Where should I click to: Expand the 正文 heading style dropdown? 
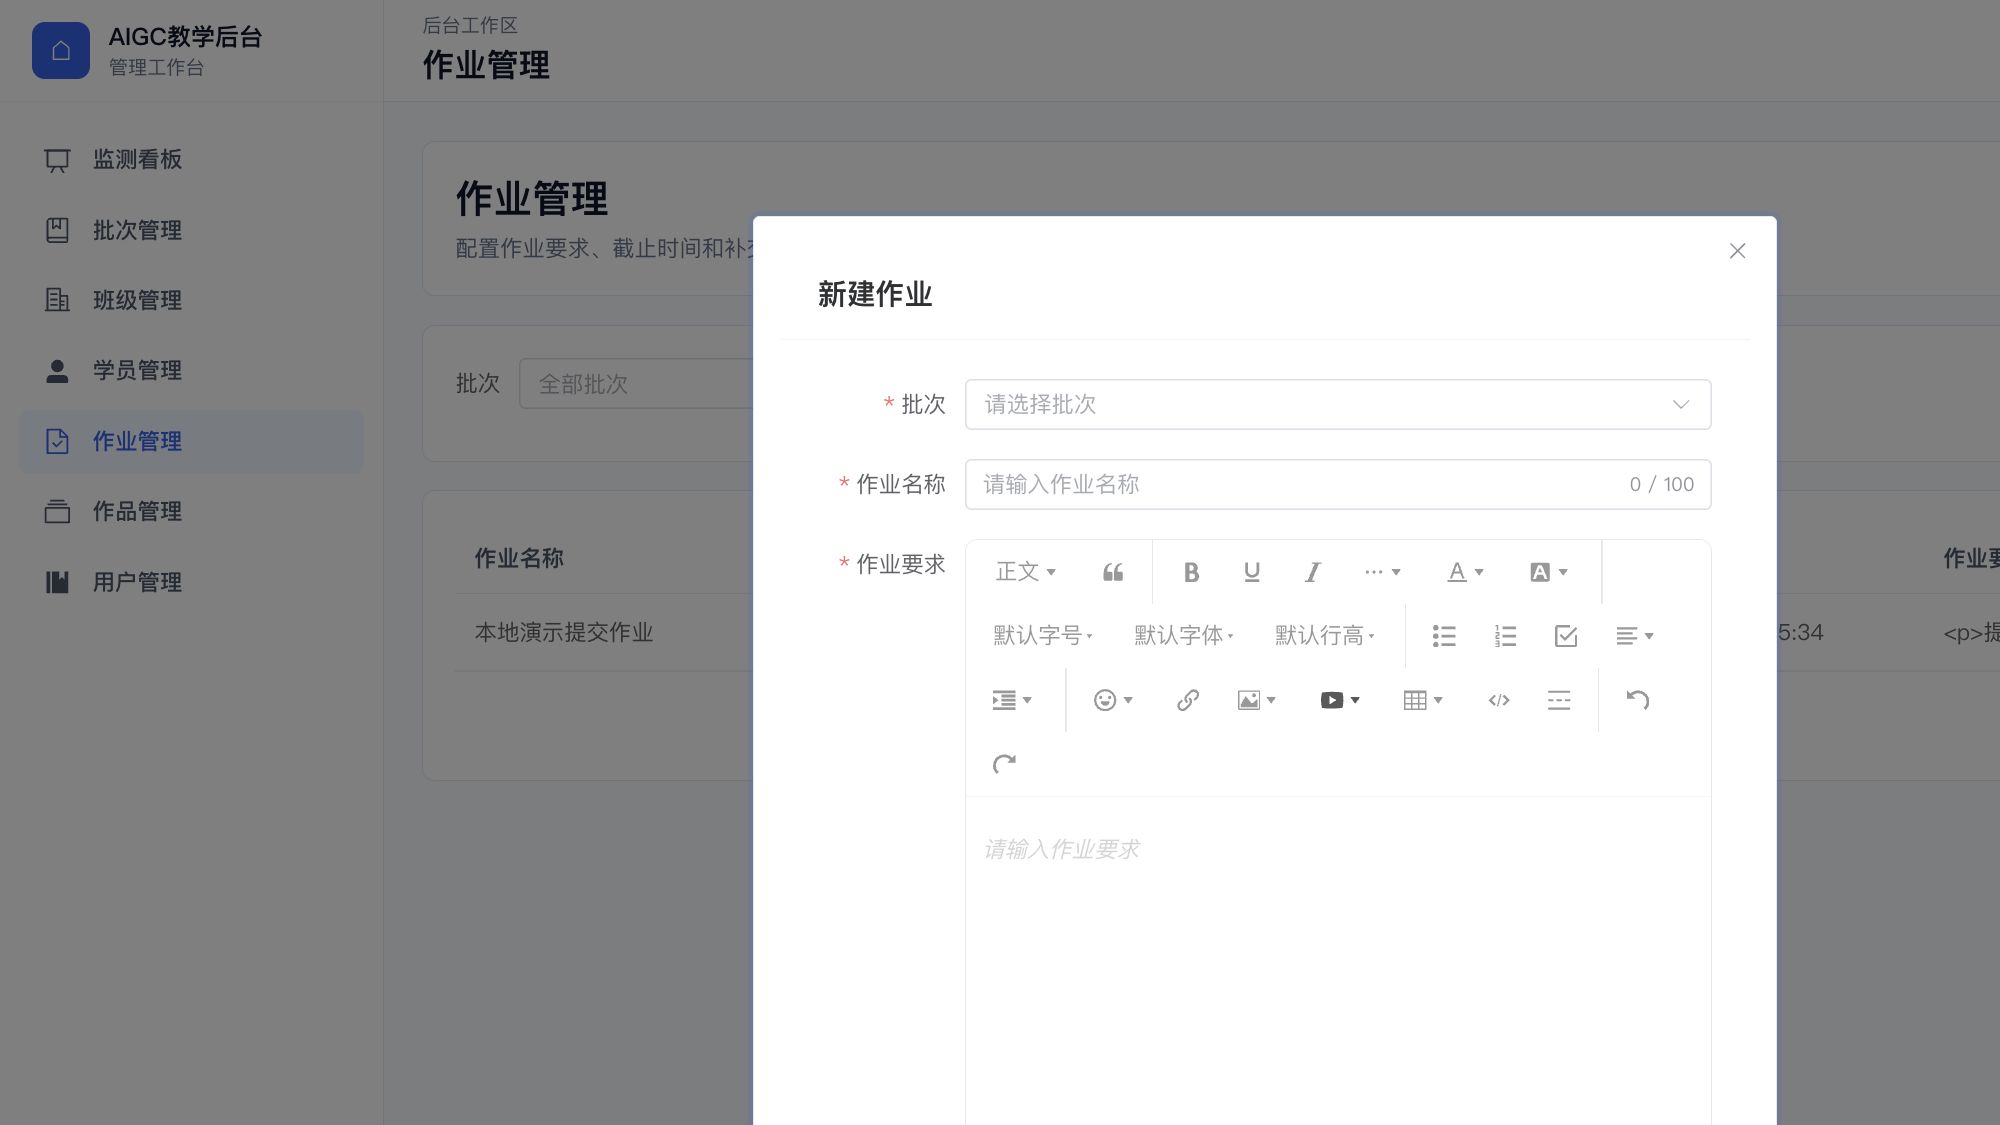1025,572
